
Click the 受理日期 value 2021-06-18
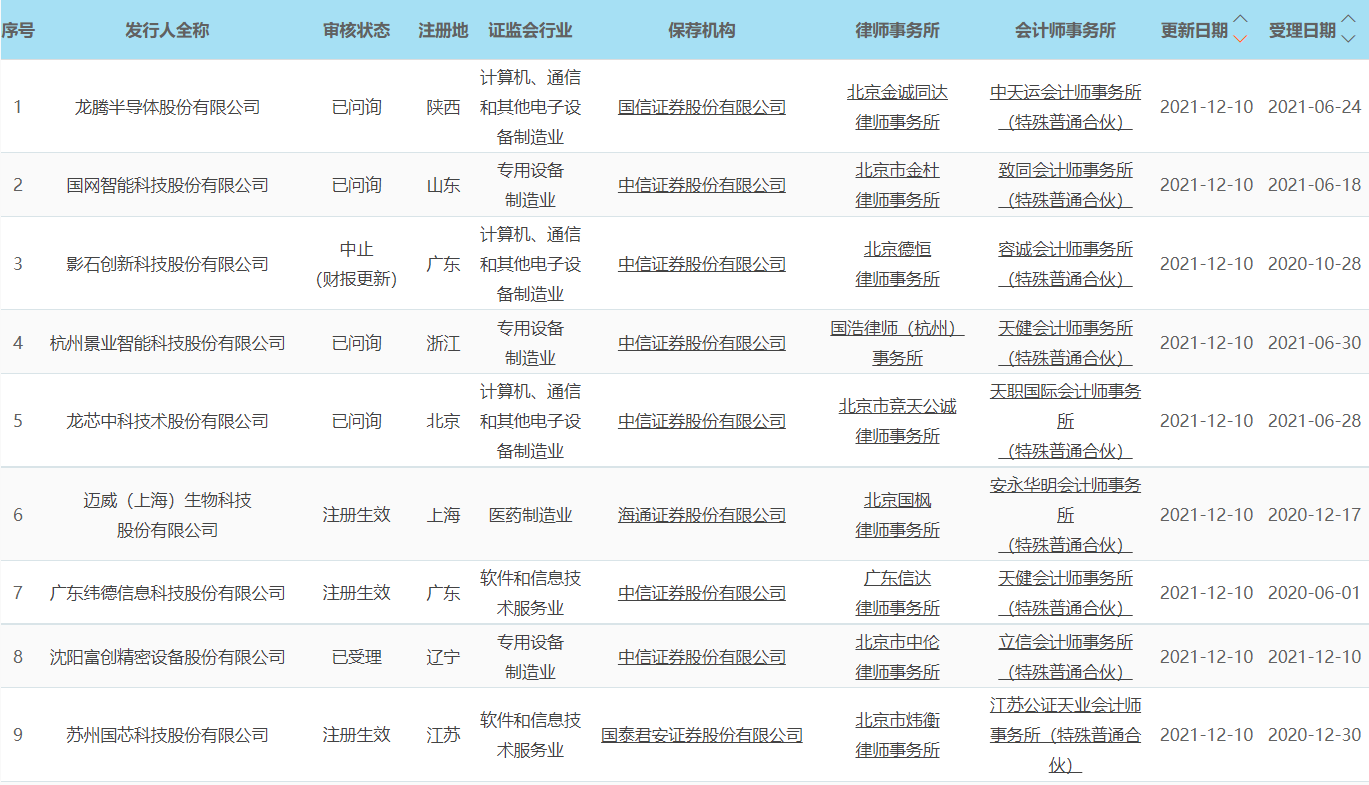coord(1314,185)
